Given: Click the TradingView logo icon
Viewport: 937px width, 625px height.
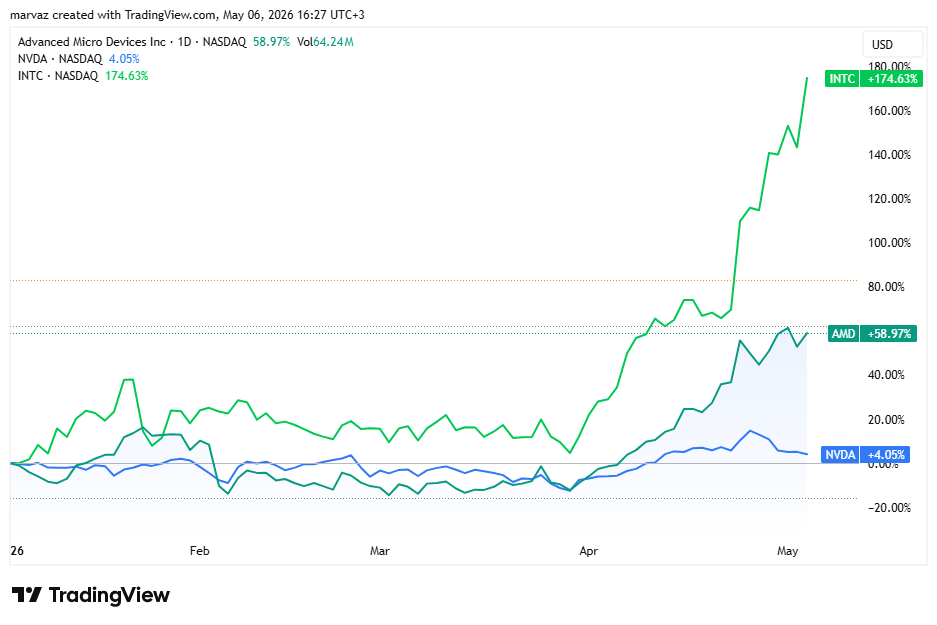Looking at the screenshot, I should (27, 595).
